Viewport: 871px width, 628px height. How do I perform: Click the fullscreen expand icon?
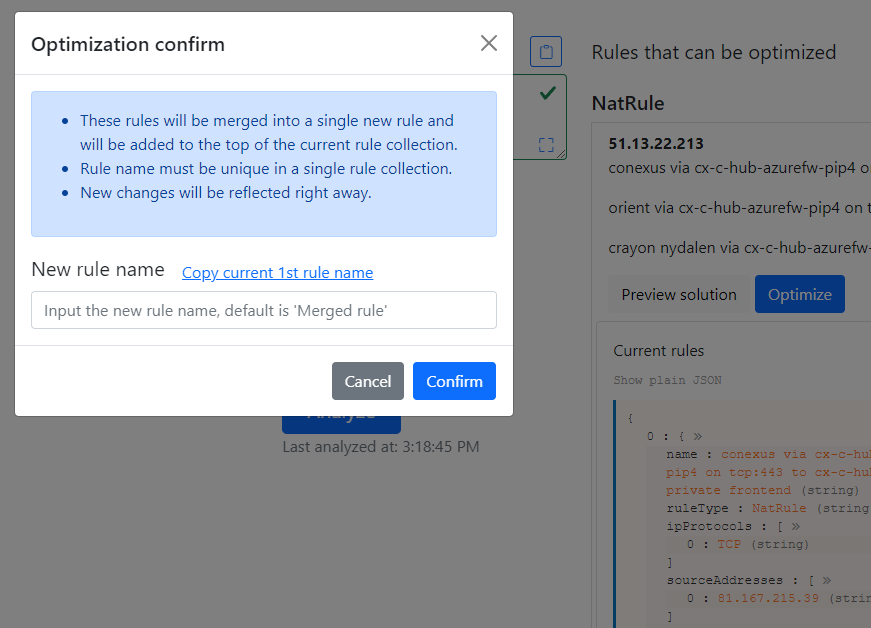[546, 143]
